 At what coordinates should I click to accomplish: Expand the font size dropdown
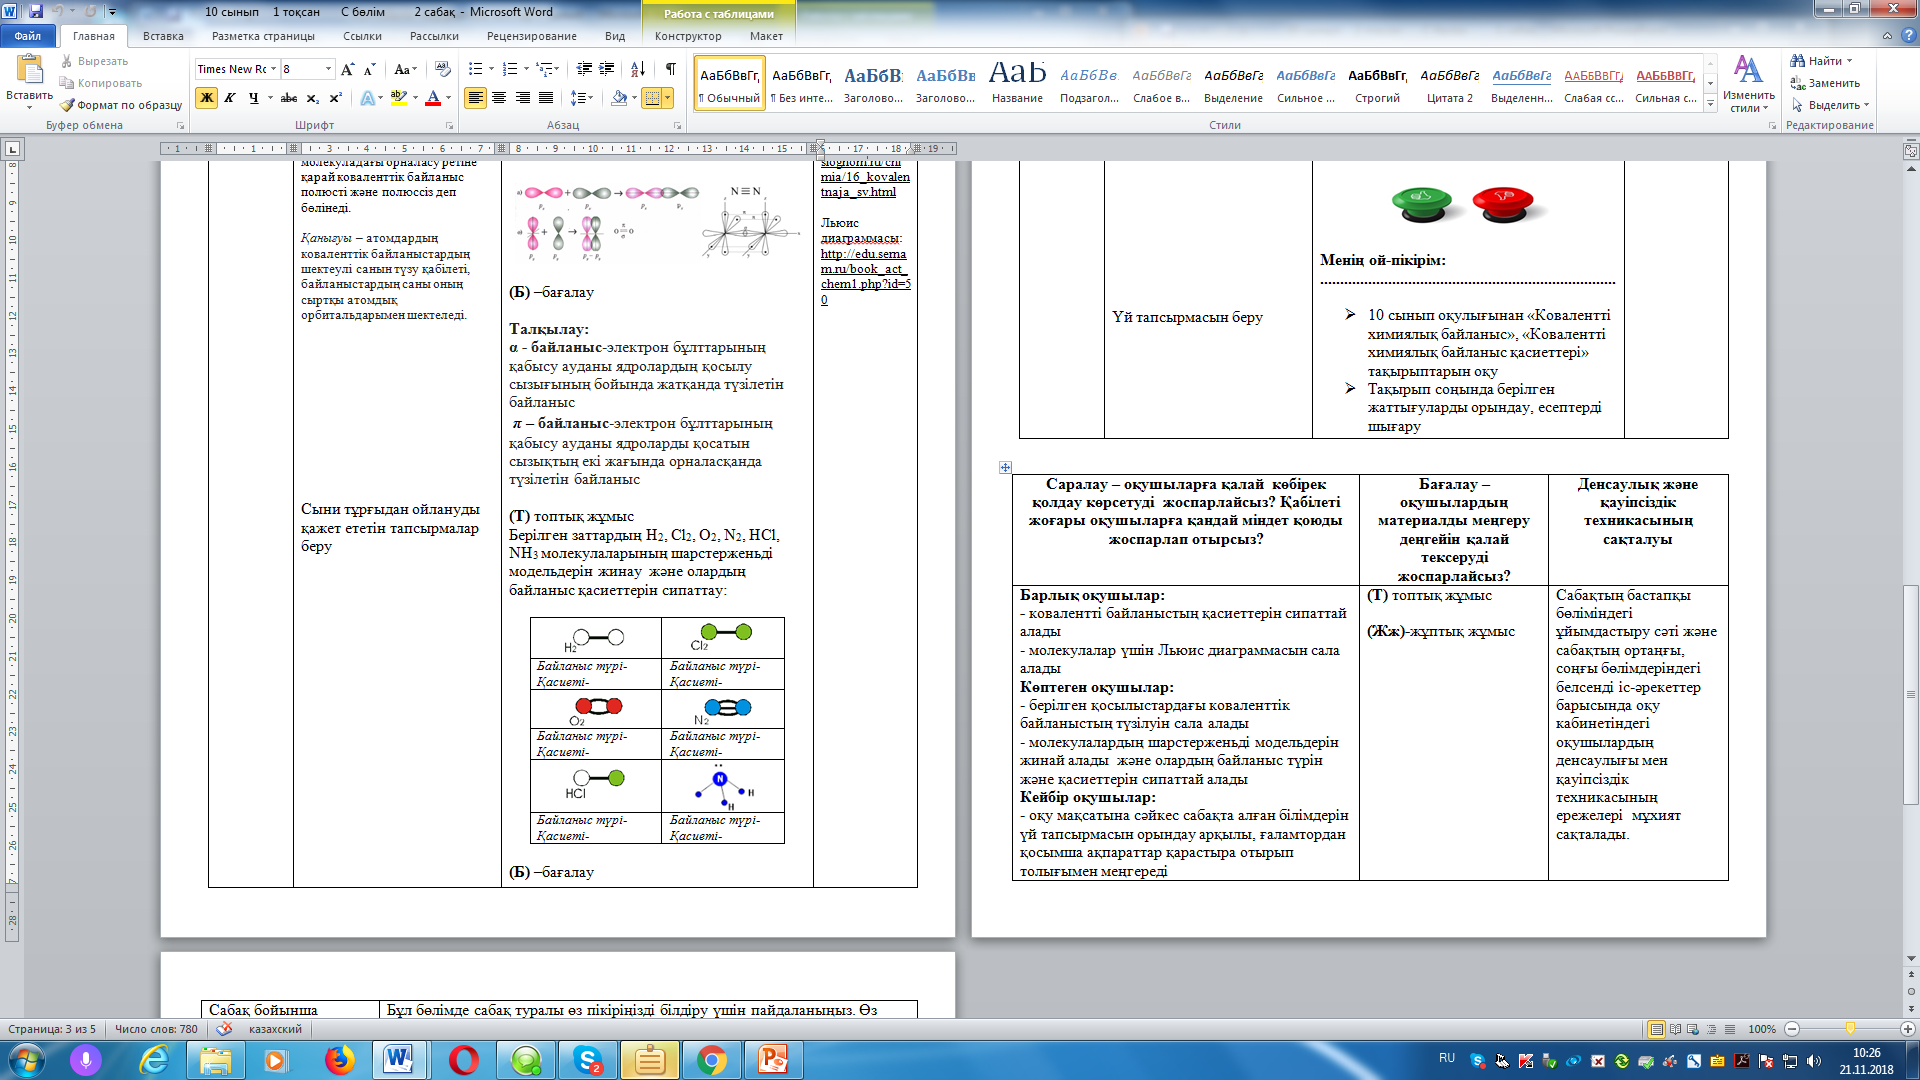click(x=328, y=69)
